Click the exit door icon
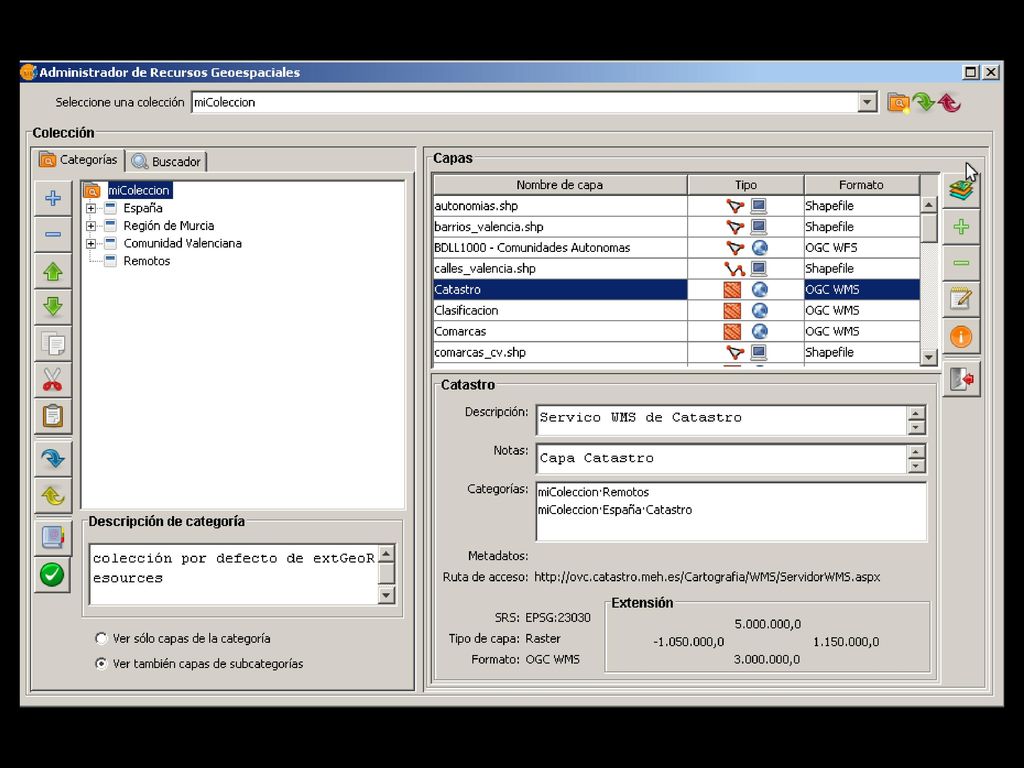The height and width of the screenshot is (768, 1024). click(x=961, y=379)
